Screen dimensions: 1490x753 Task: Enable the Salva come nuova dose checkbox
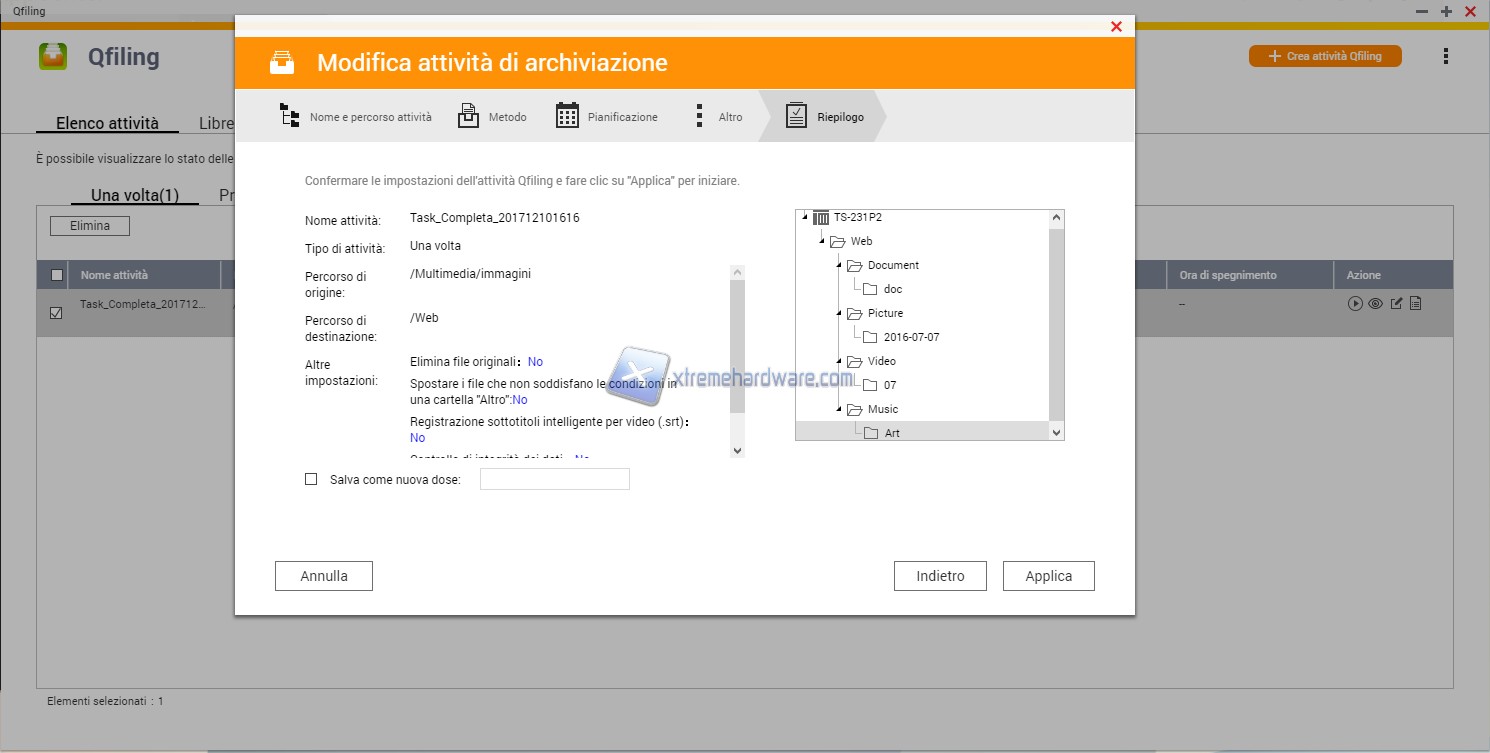[x=311, y=480]
